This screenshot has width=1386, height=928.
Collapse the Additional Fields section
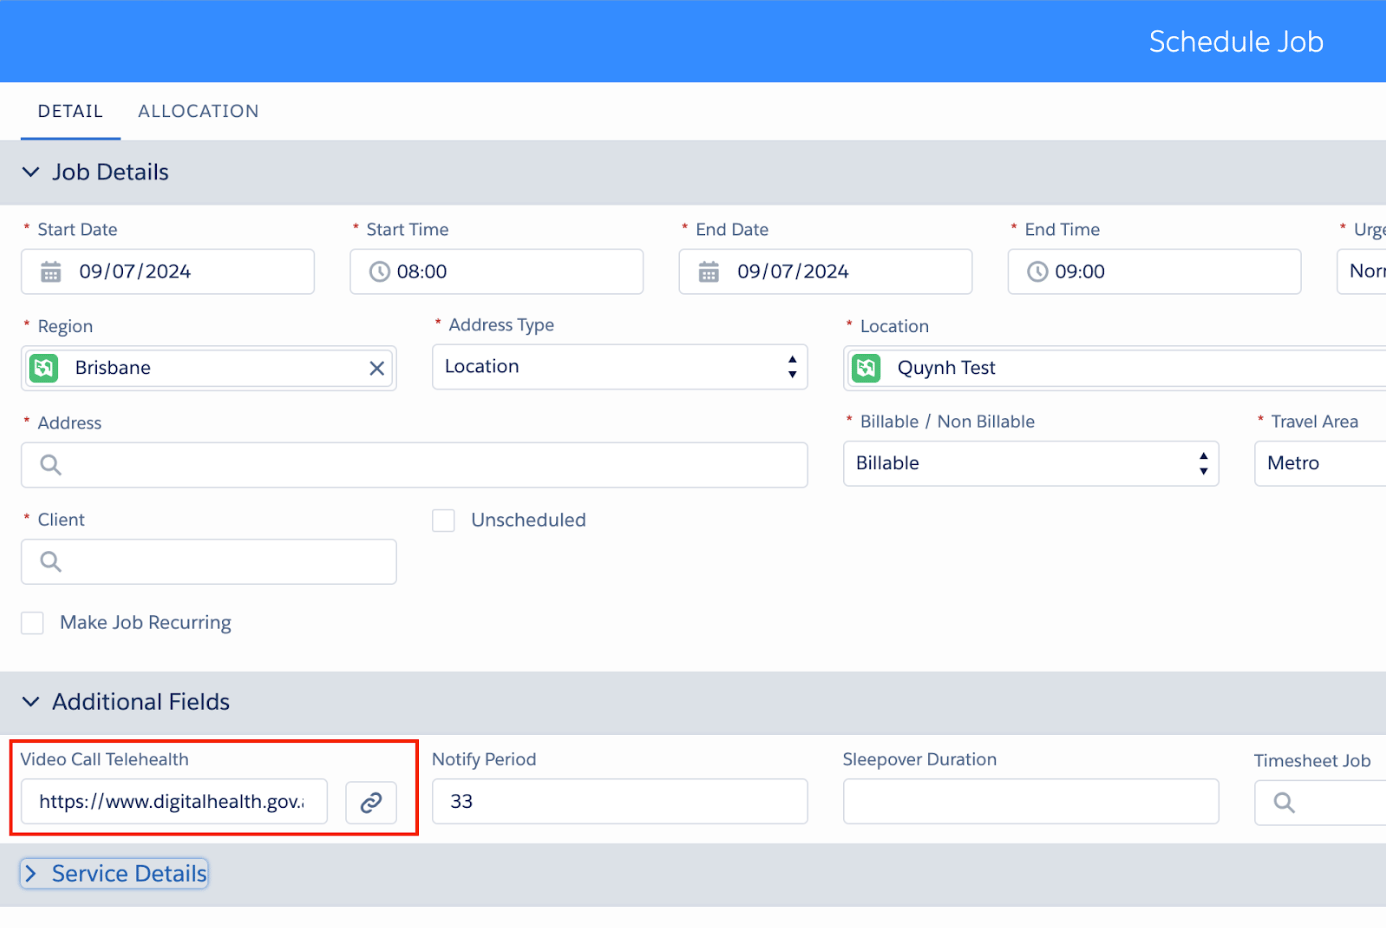pyautogui.click(x=31, y=702)
